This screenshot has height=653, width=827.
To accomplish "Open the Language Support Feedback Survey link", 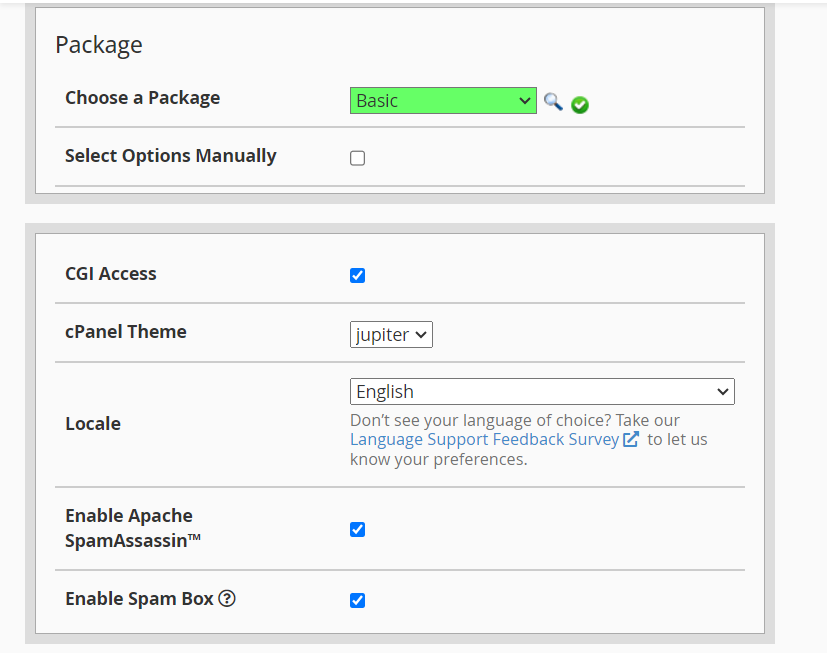I will pyautogui.click(x=484, y=440).
